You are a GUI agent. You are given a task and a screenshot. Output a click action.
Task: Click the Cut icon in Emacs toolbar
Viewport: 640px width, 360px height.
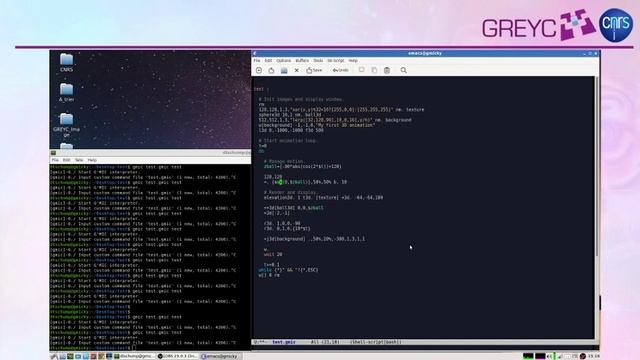[x=362, y=70]
